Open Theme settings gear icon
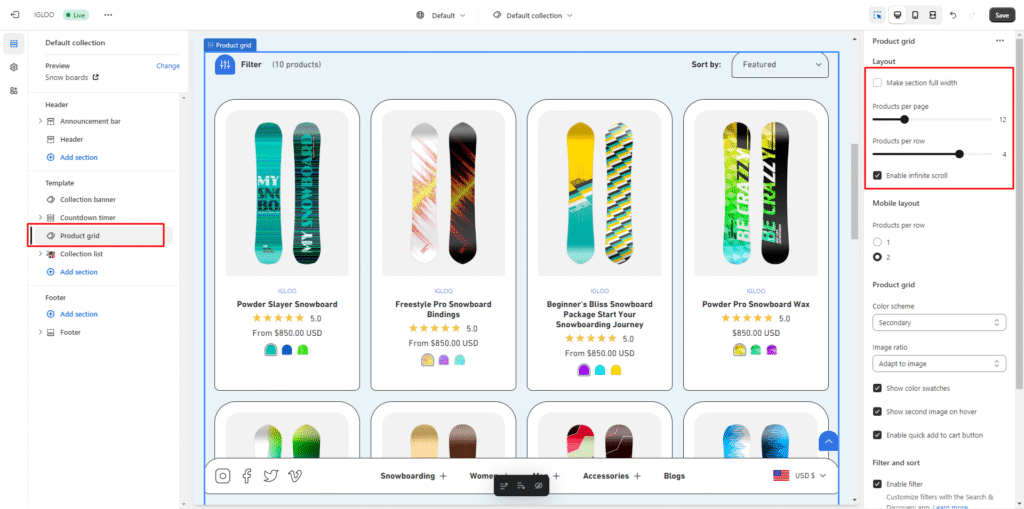Screen dimensions: 1024x509 pos(14,67)
